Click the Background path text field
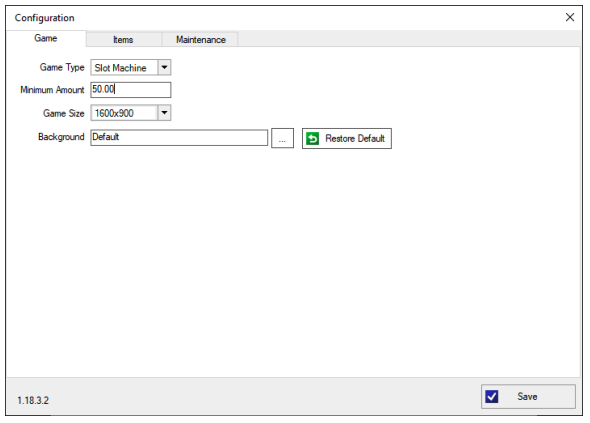 [x=179, y=137]
